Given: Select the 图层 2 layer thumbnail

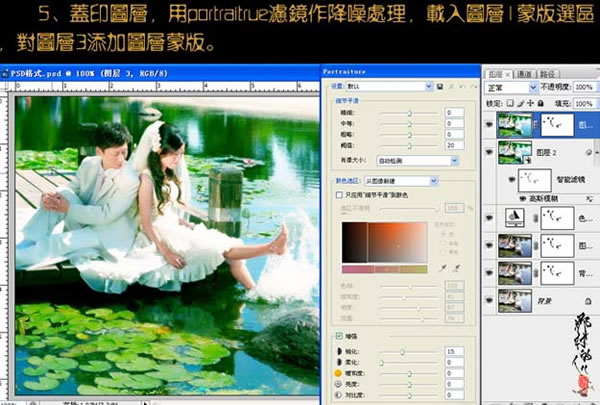Looking at the screenshot, I should click(x=515, y=152).
